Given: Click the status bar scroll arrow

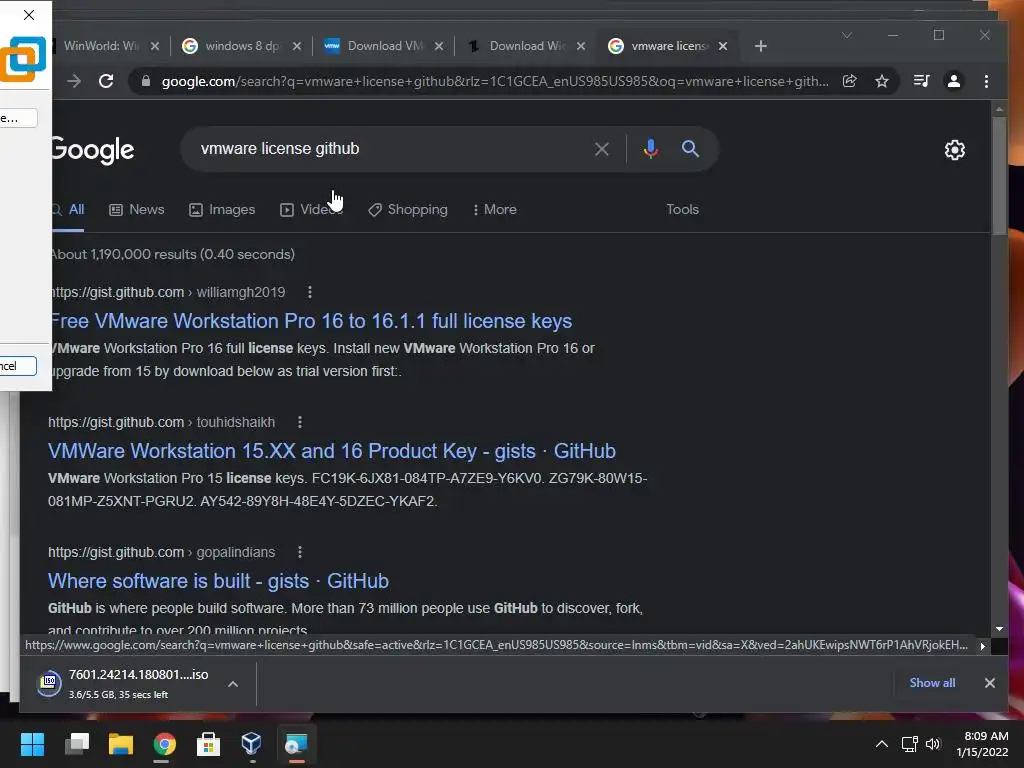Looking at the screenshot, I should [982, 646].
